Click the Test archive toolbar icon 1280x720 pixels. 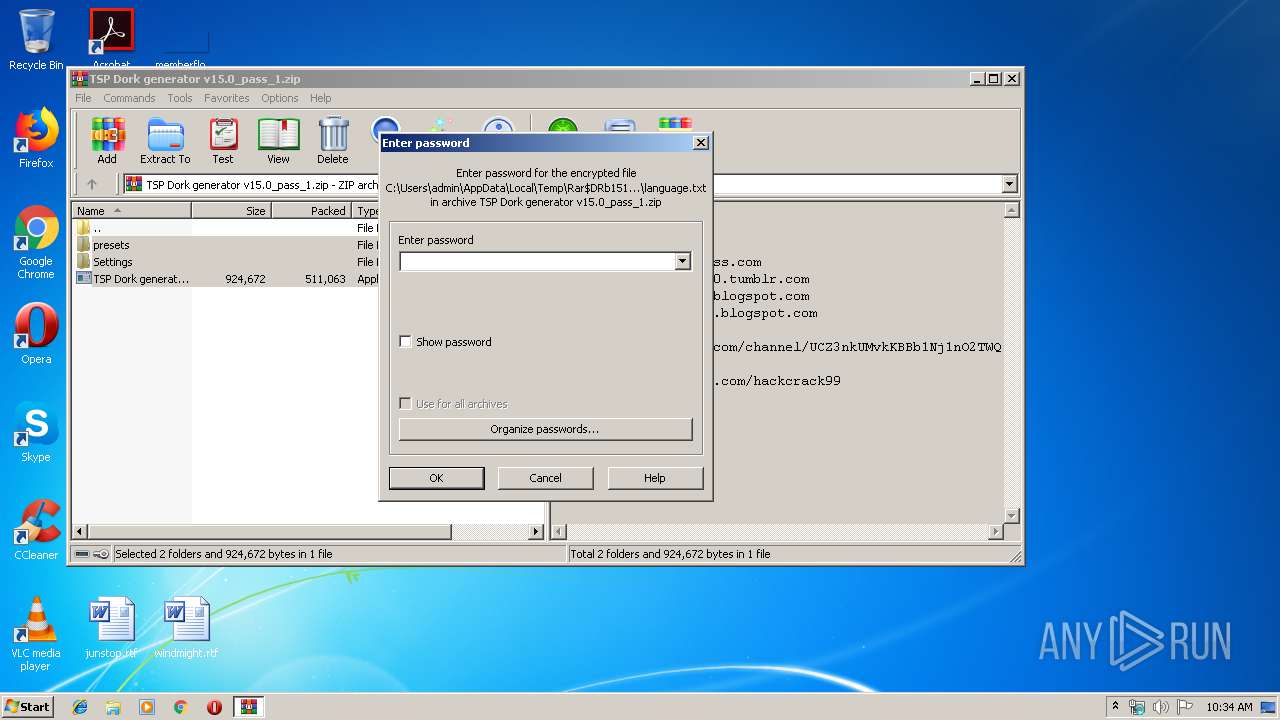(x=223, y=140)
